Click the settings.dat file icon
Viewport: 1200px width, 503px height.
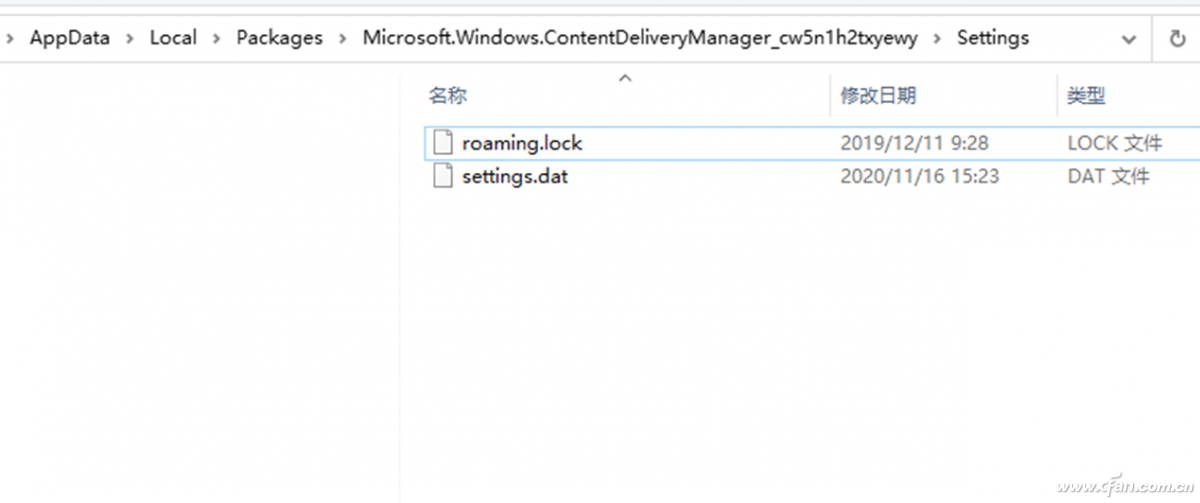443,176
